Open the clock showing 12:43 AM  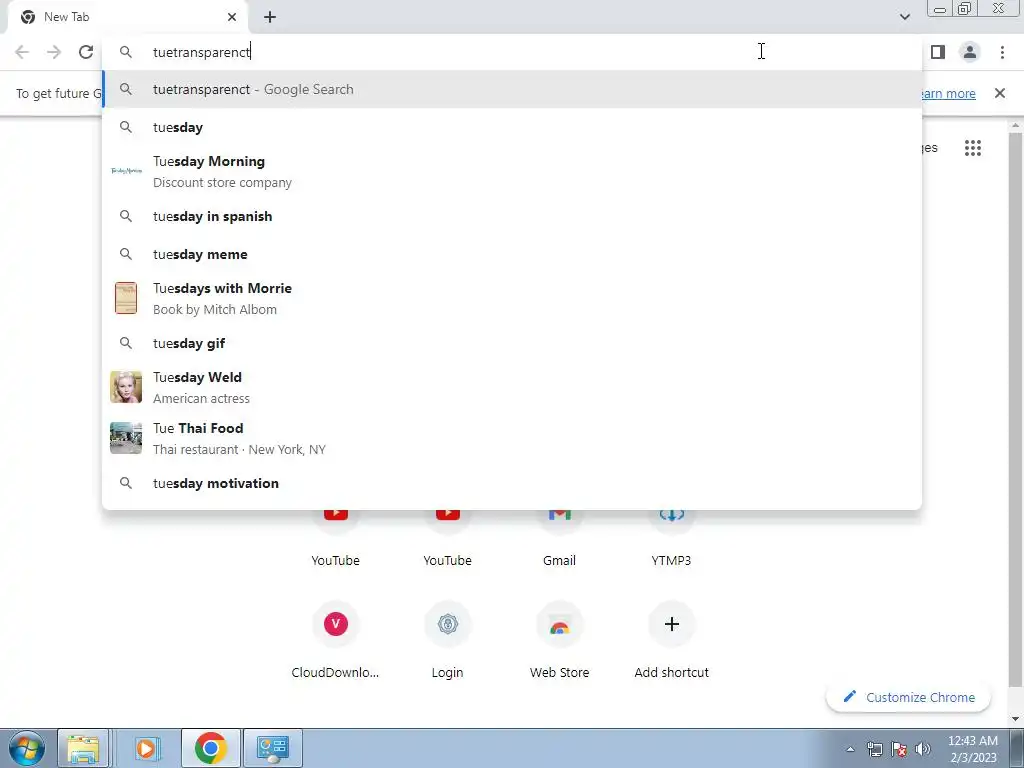click(973, 748)
